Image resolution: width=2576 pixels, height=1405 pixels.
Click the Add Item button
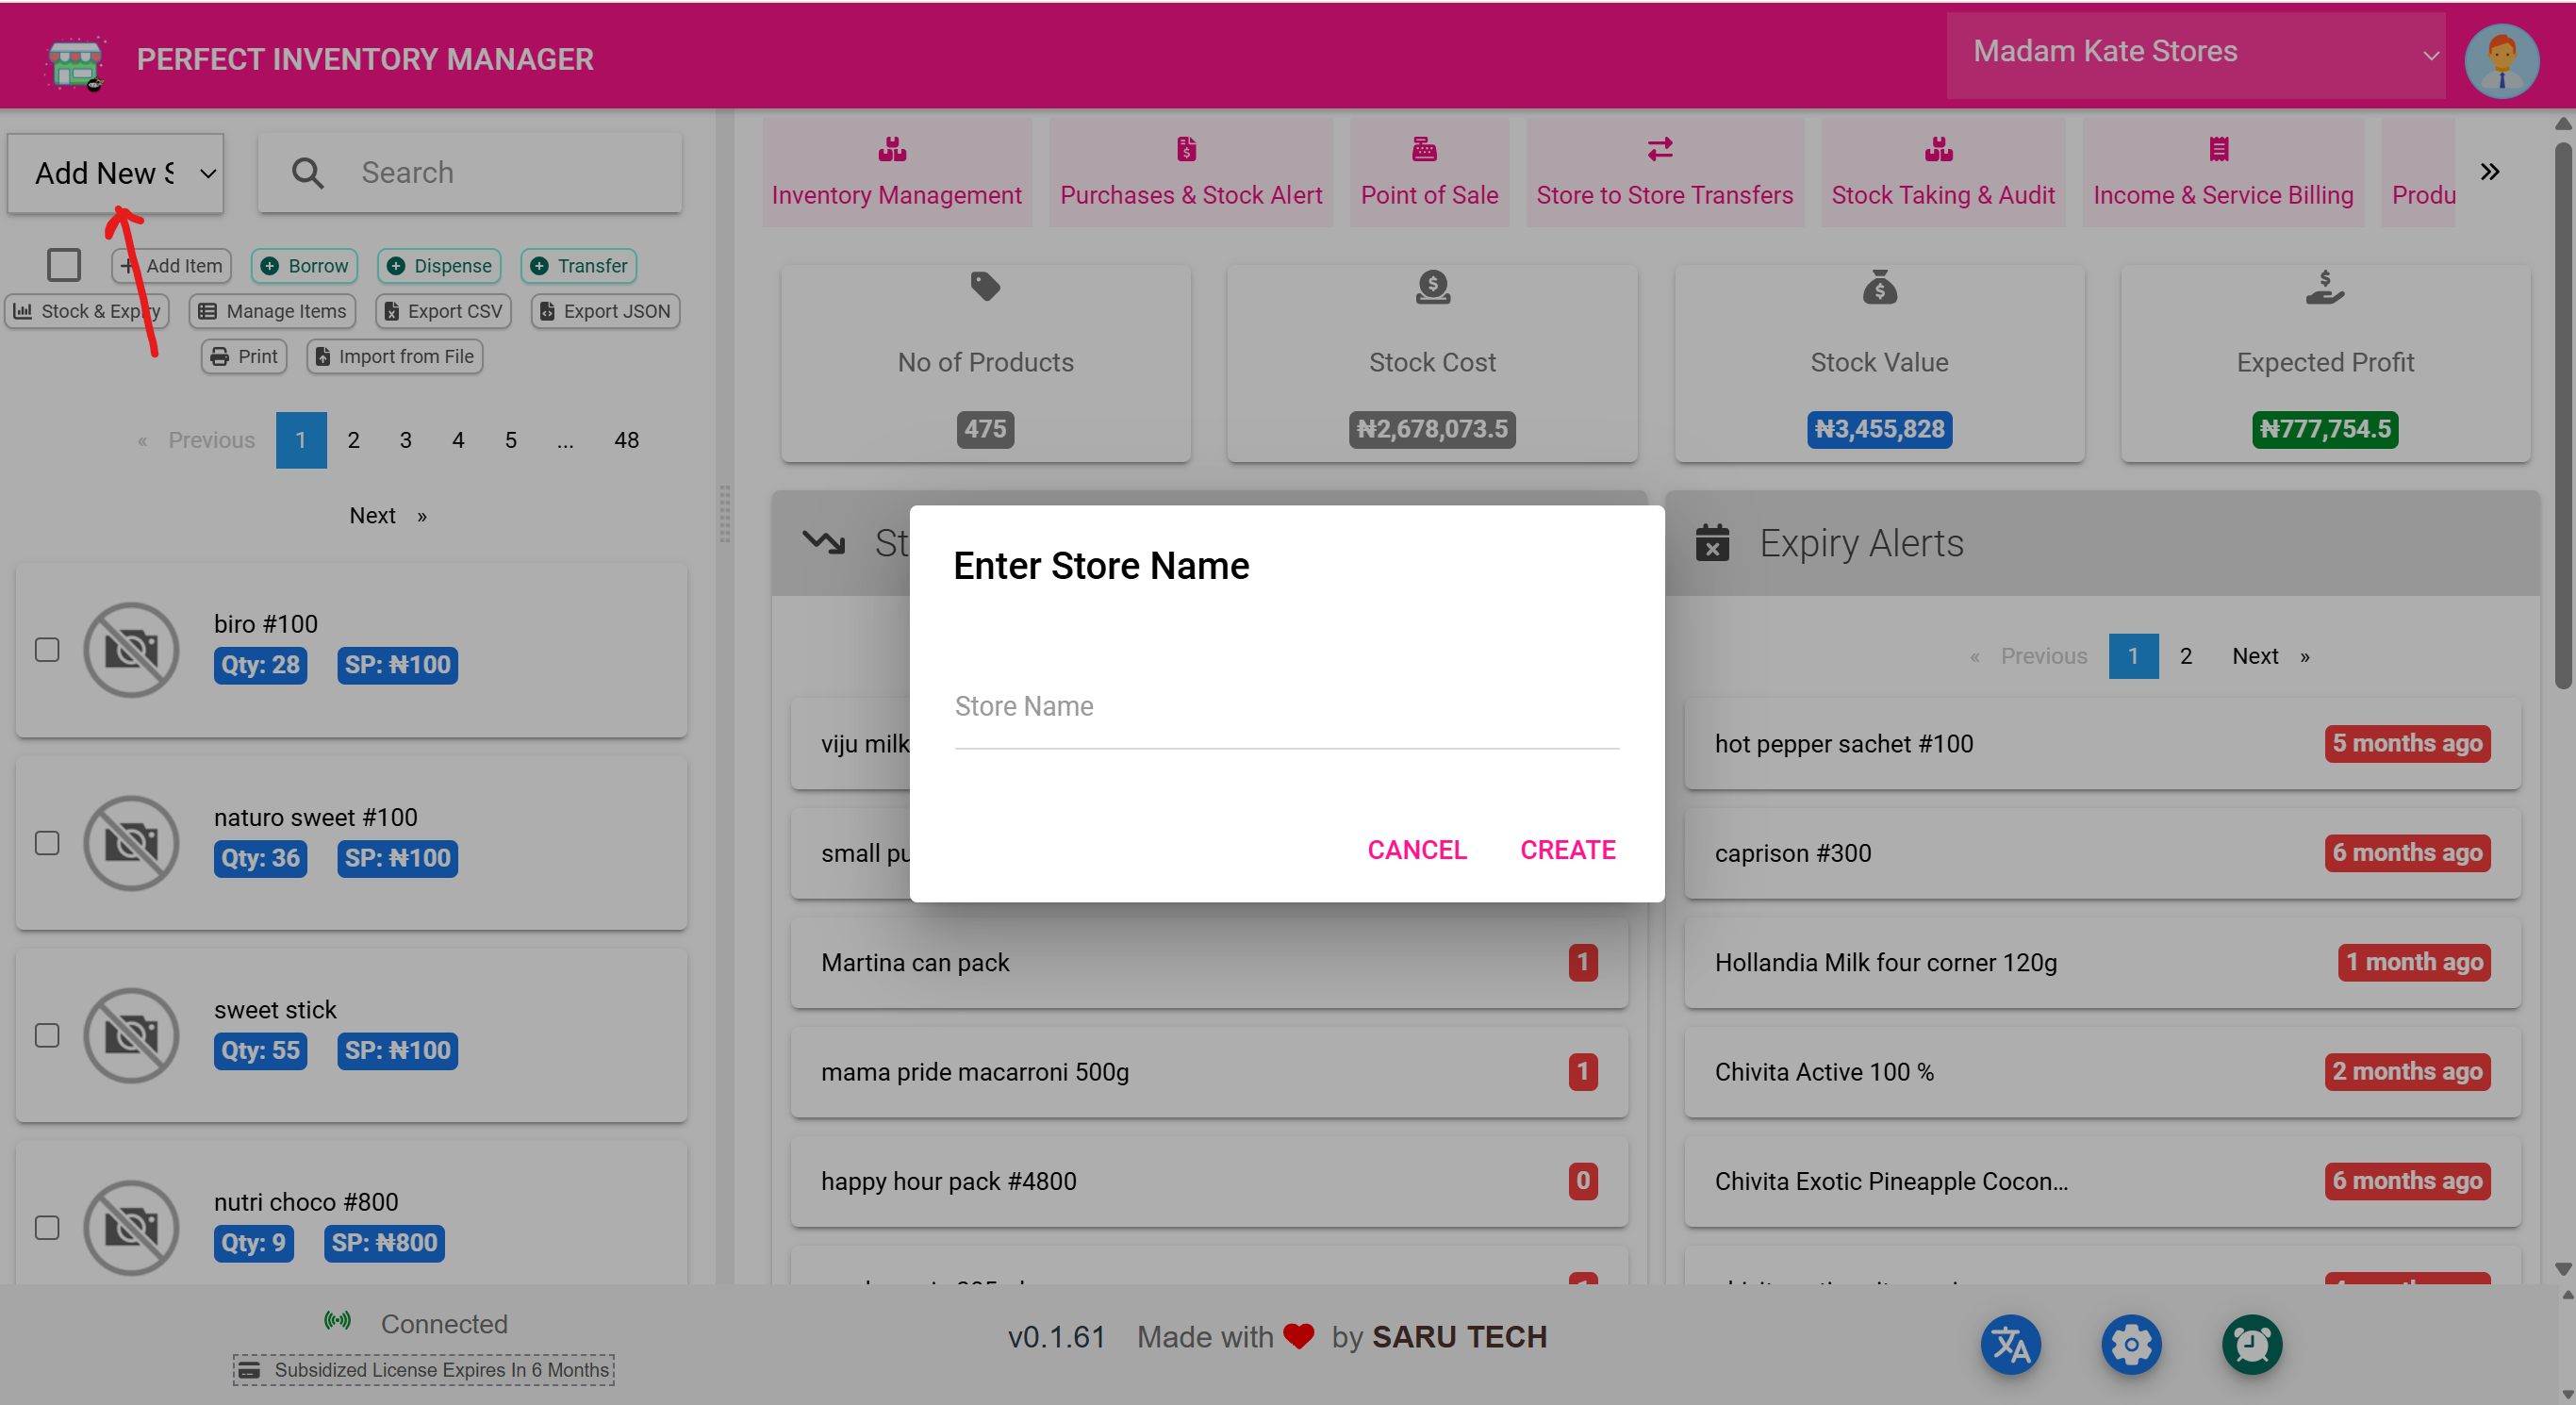pos(171,266)
